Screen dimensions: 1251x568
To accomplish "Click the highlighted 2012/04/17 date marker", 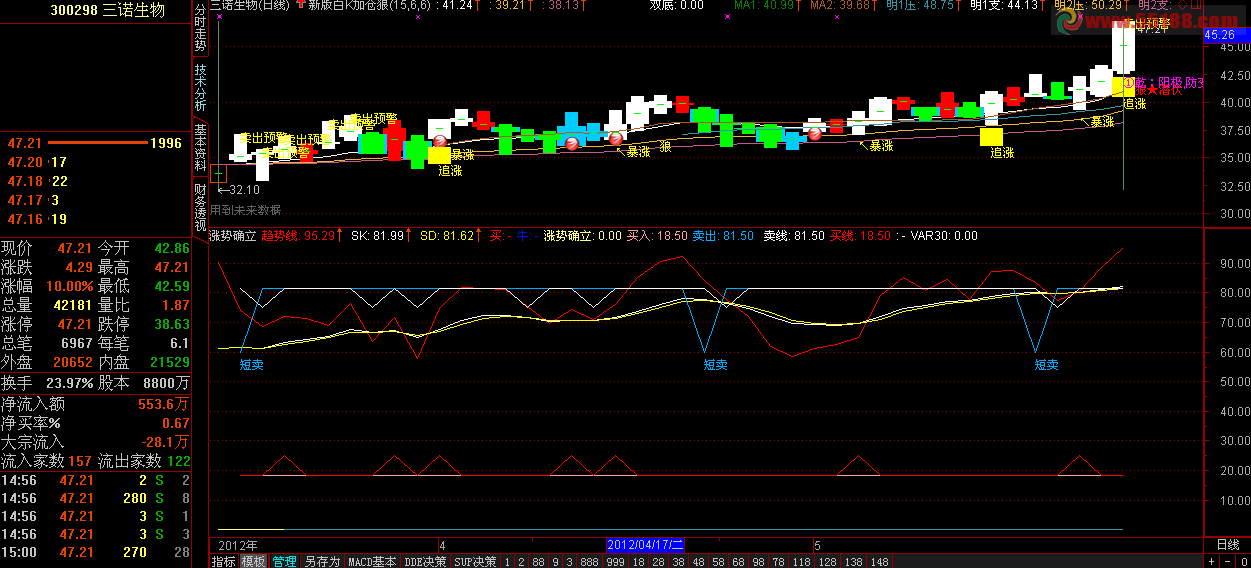I will pyautogui.click(x=645, y=545).
